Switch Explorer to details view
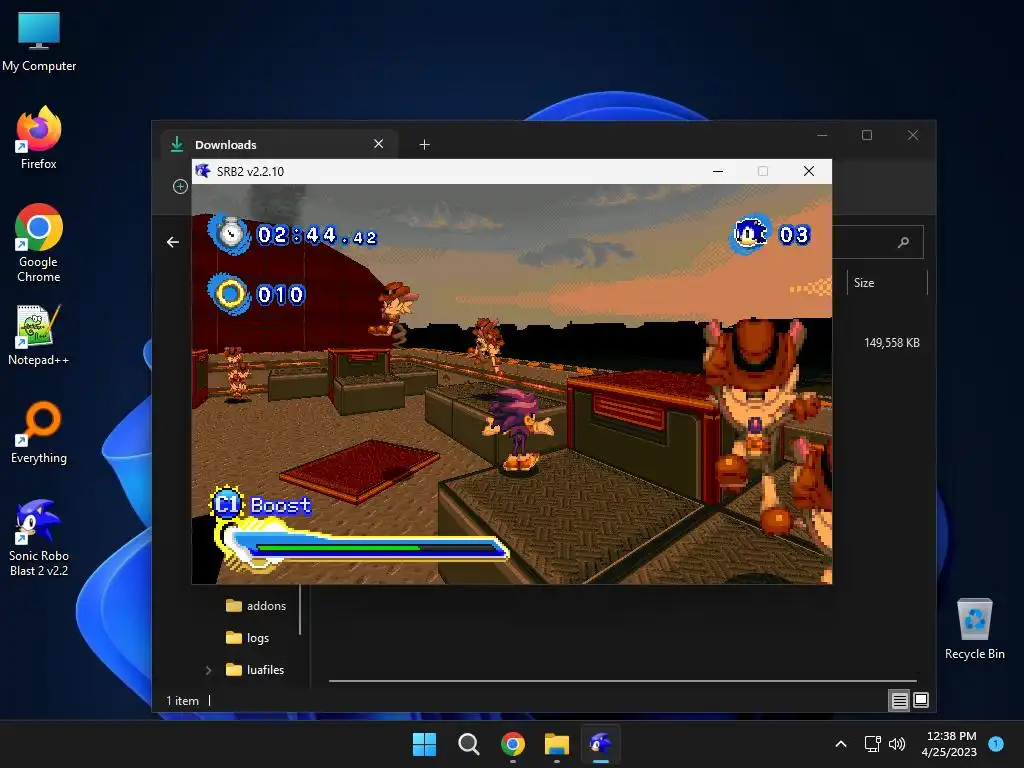The height and width of the screenshot is (768, 1024). click(899, 701)
